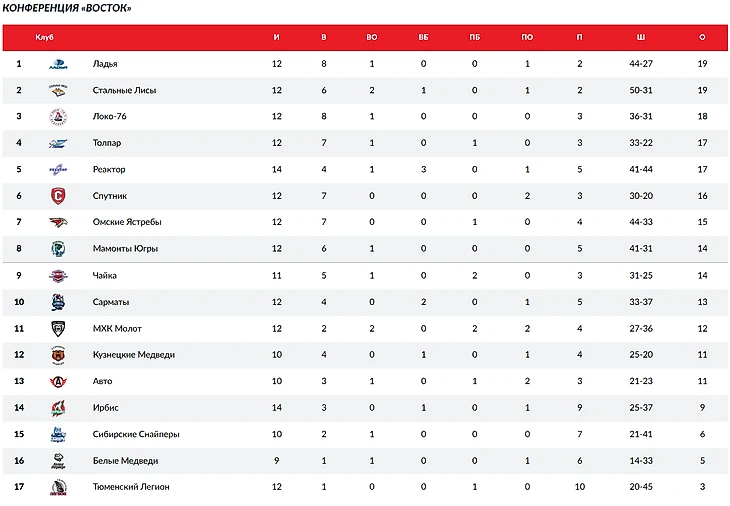
Task: Click the Кузнецкие Медведи logo
Action: coord(58,355)
